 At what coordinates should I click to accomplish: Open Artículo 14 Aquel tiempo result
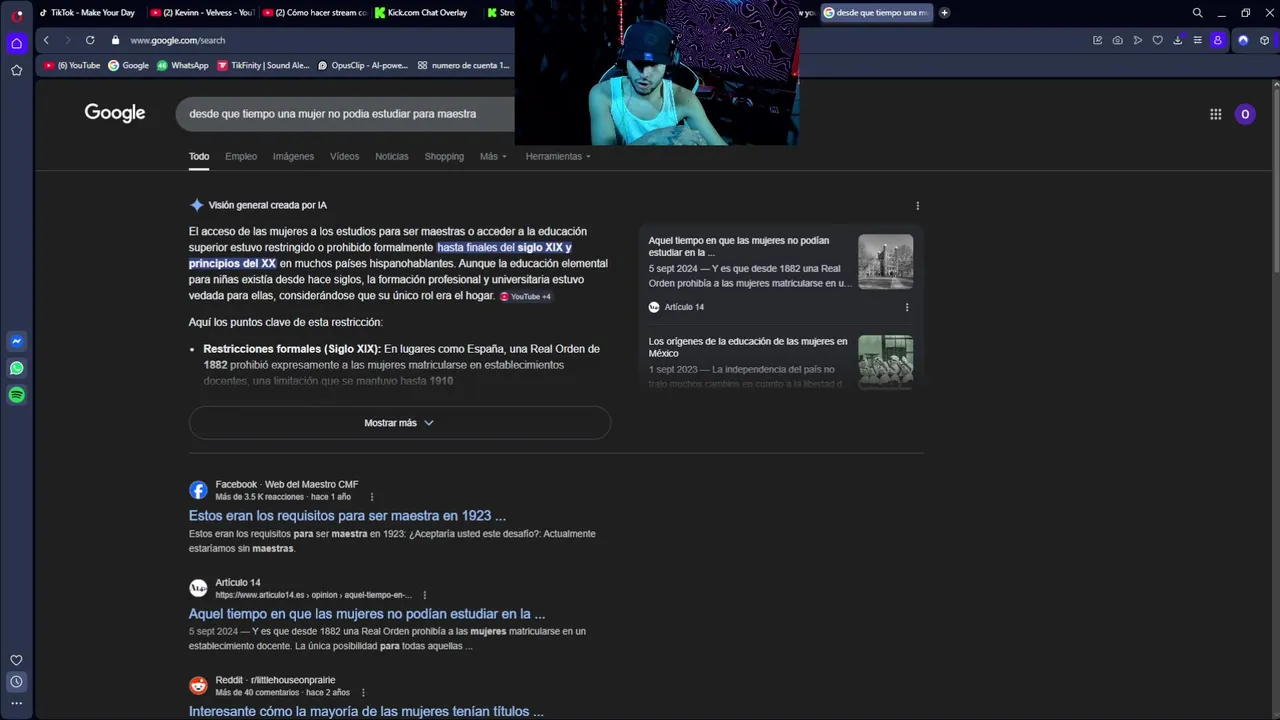point(367,614)
